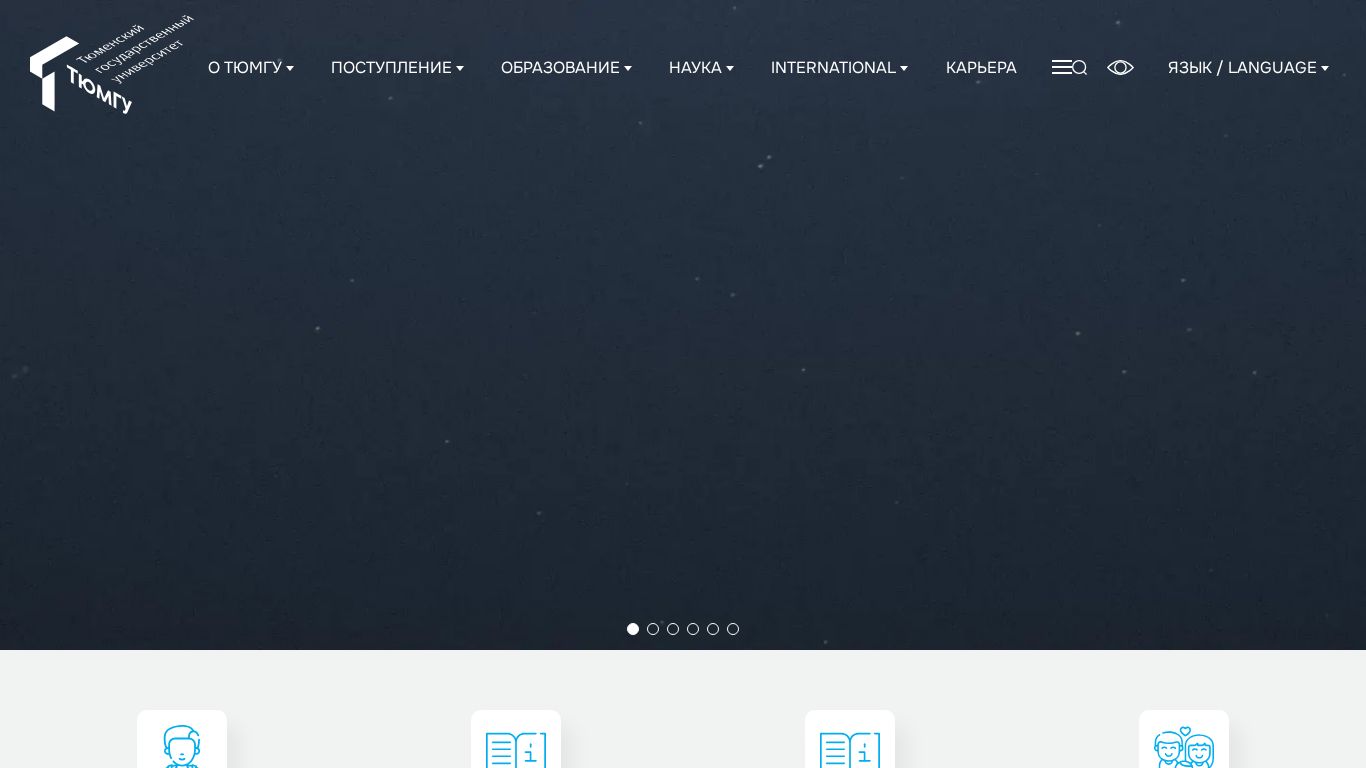
Task: Open the third open-book info icon card
Action: 850,740
